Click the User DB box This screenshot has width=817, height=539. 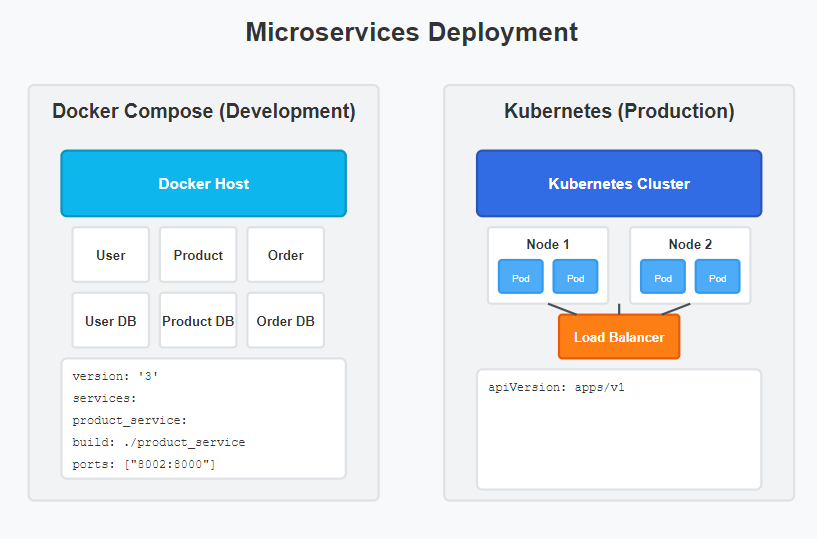point(110,321)
